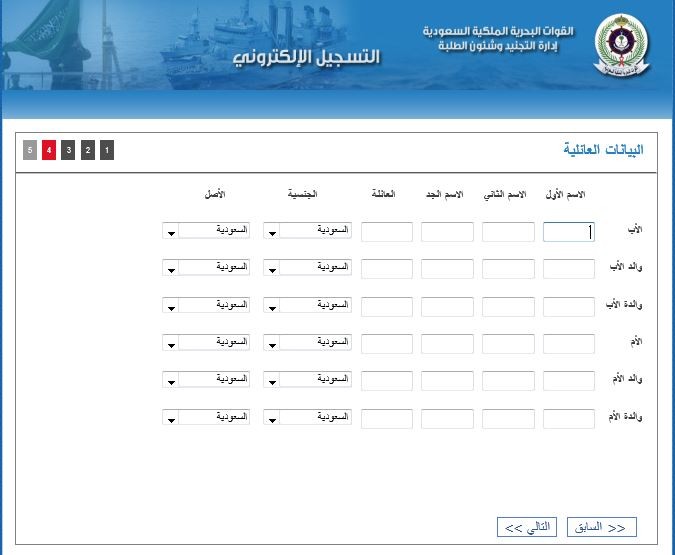Click the والدة الأب second name field
This screenshot has width=675, height=555.
point(508,307)
